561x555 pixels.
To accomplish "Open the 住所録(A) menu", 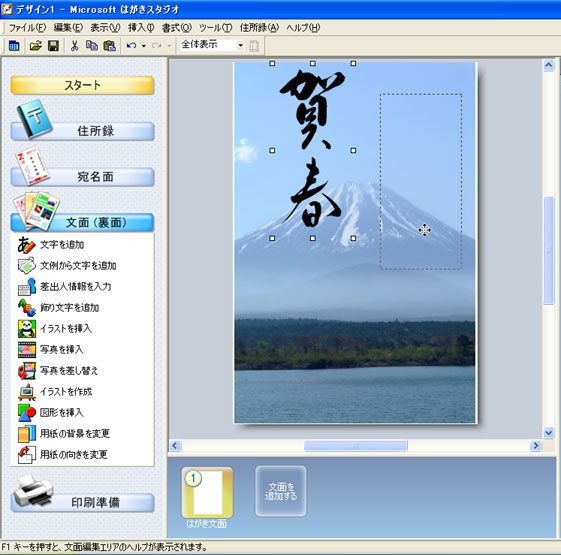I will (x=259, y=28).
